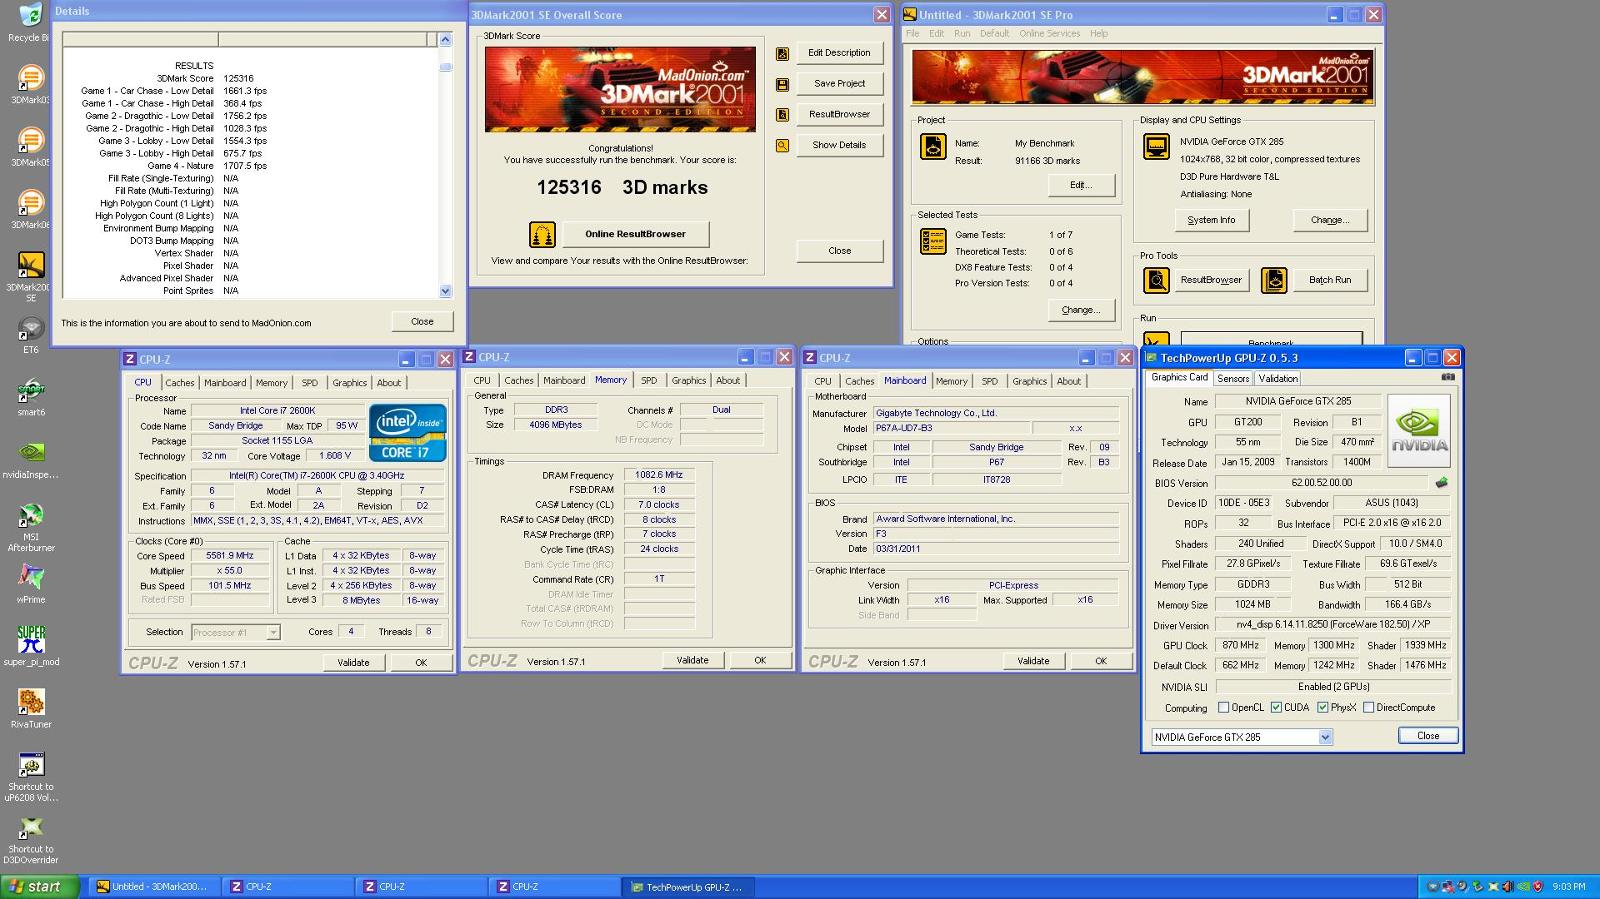
Task: Close the Details window with Close button
Action: tap(422, 322)
